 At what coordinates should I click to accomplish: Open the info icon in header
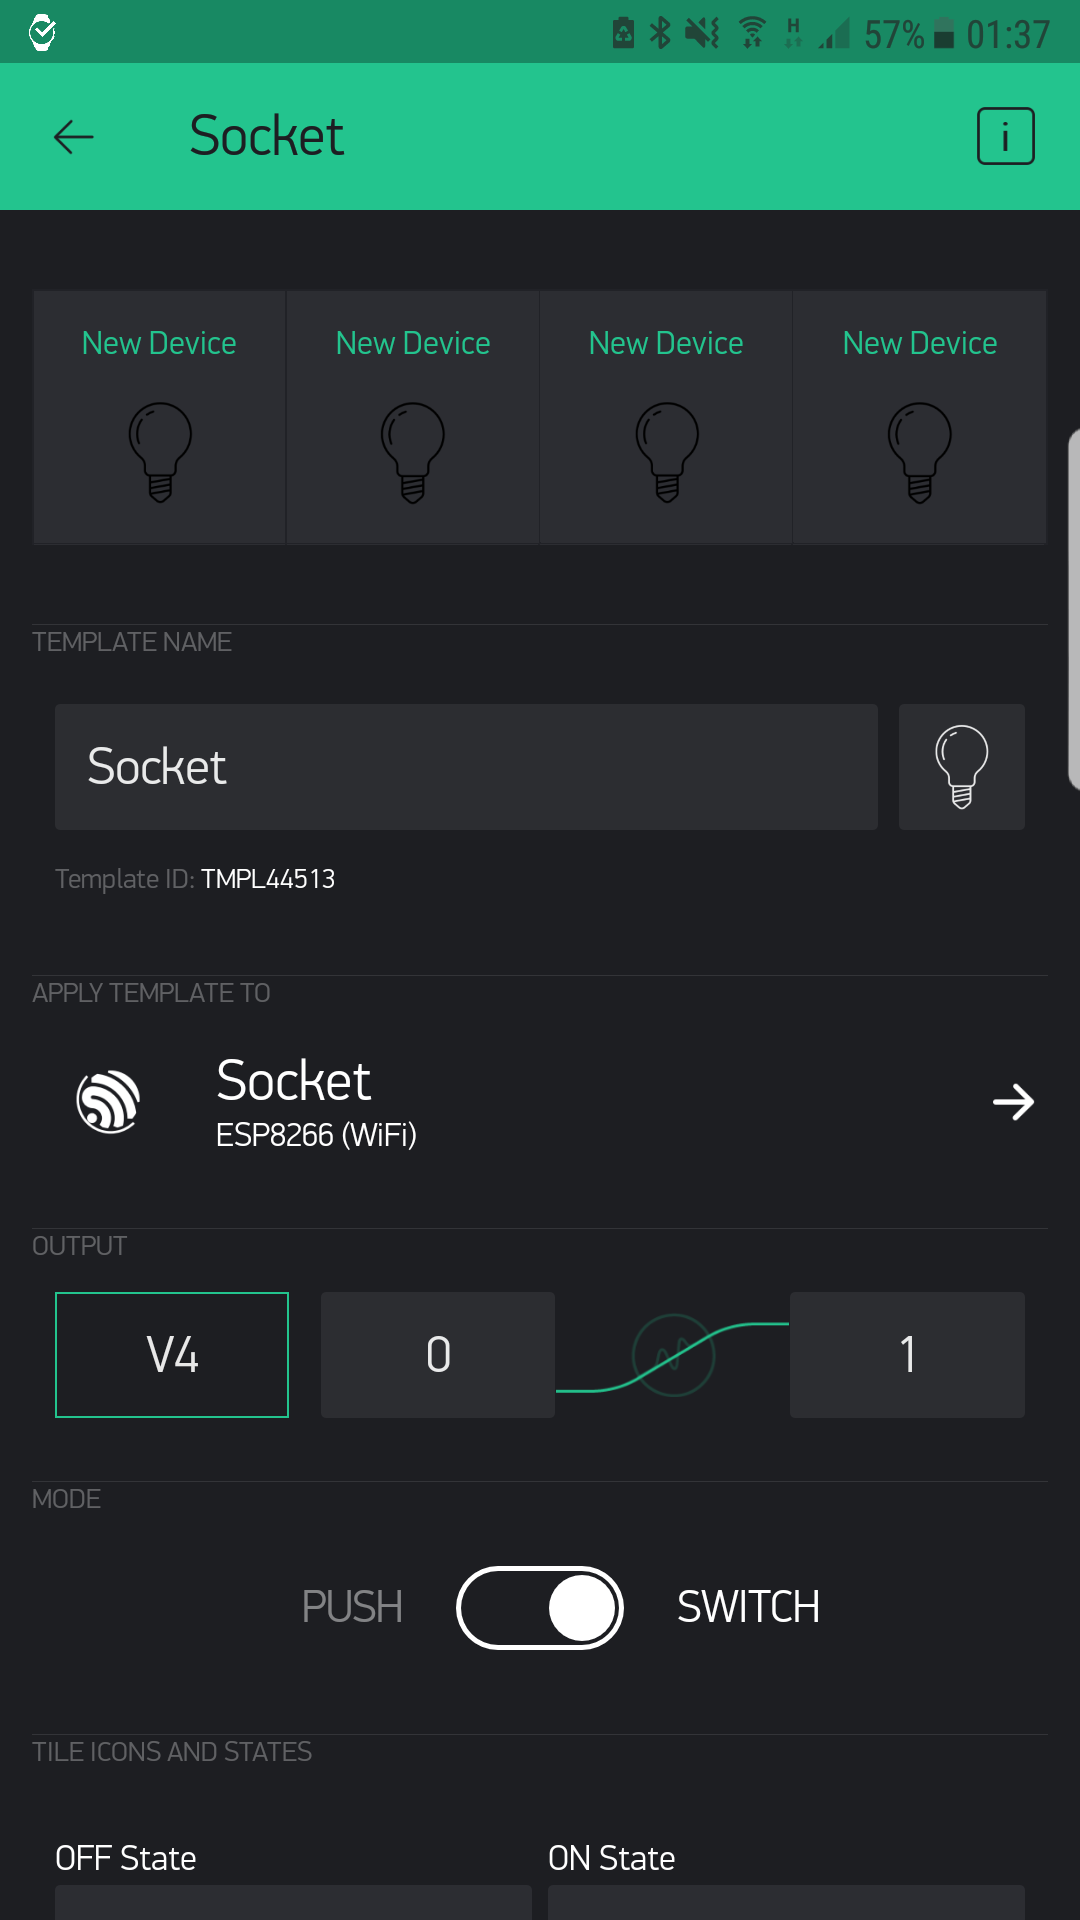click(1005, 136)
